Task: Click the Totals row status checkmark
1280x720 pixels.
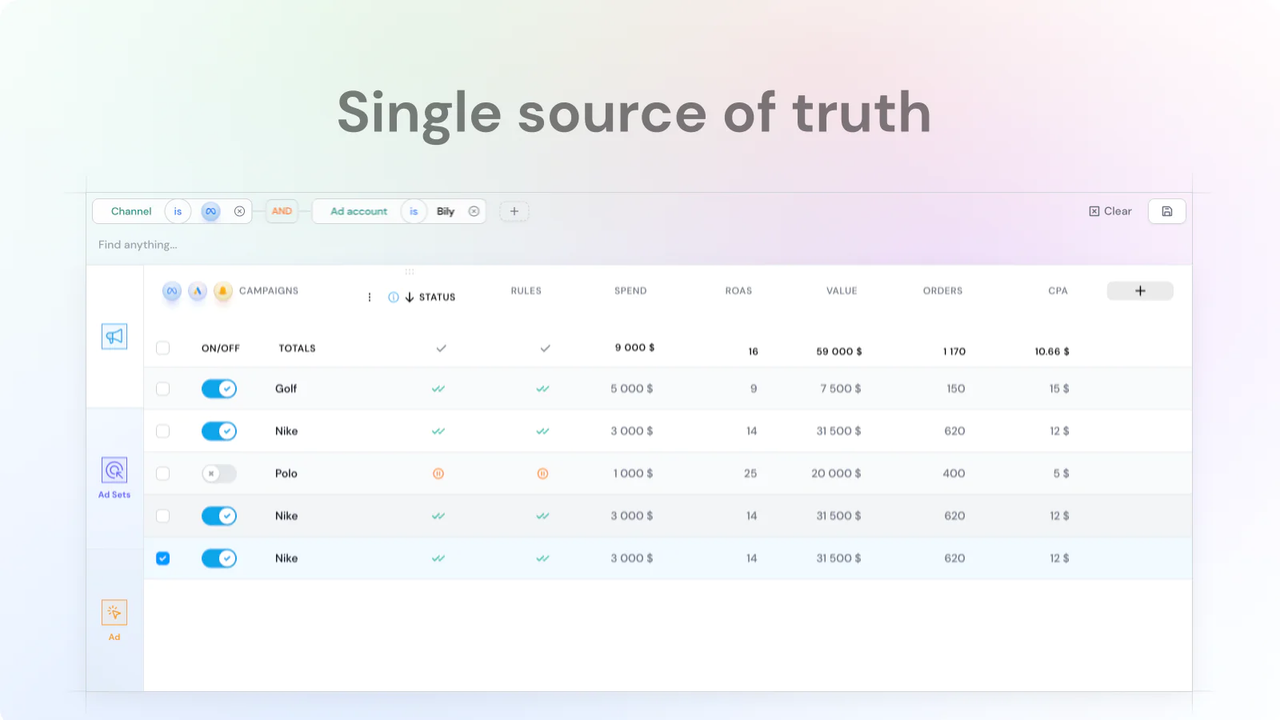Action: pos(441,348)
